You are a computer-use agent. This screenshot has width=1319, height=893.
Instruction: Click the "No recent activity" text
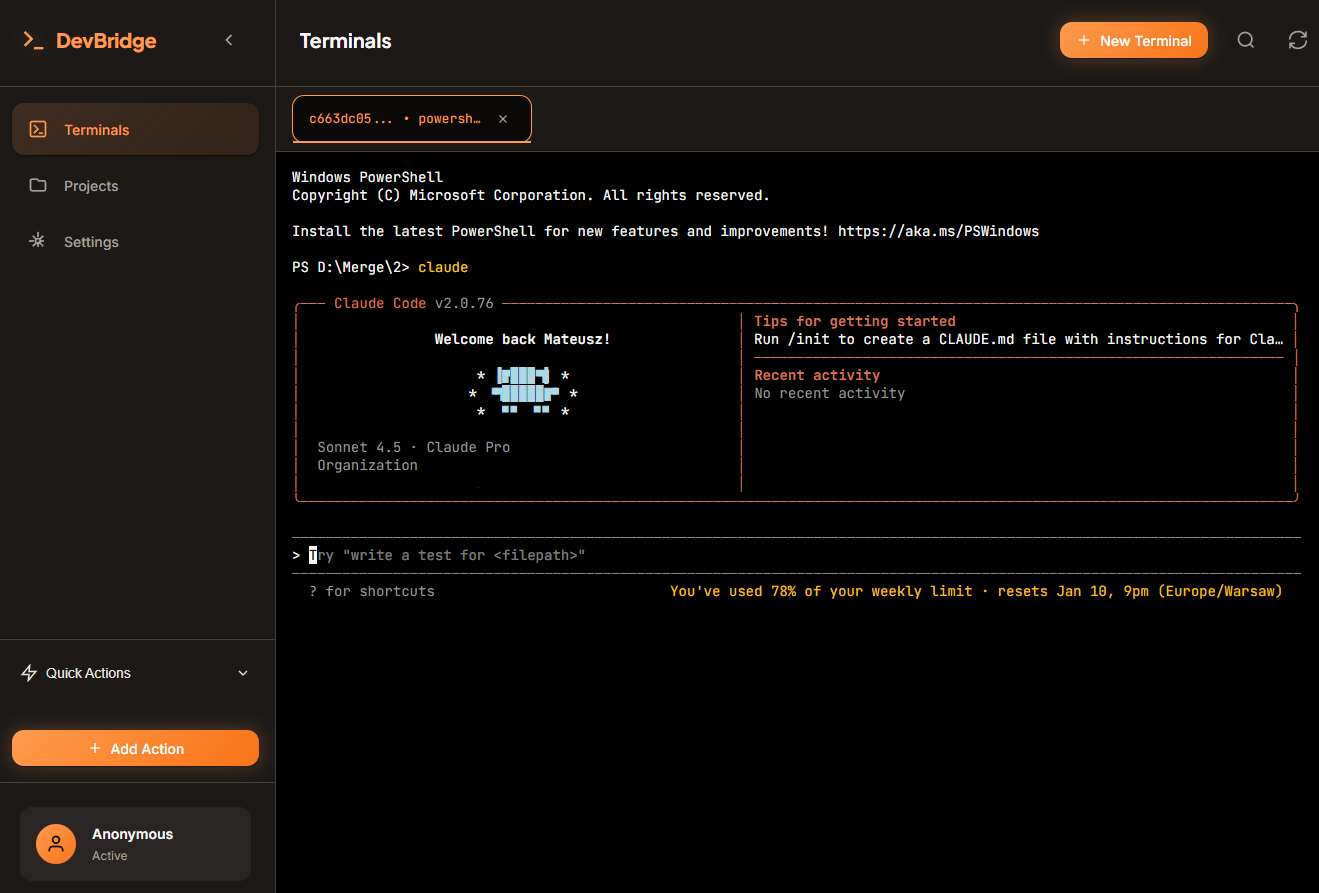point(830,393)
